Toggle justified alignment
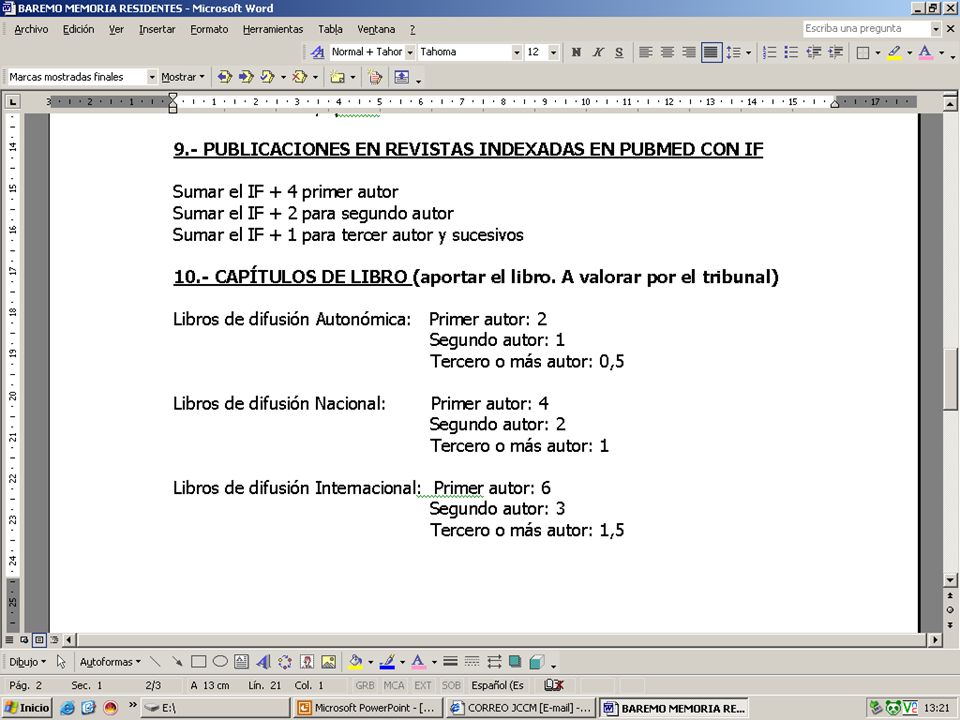960x720 pixels. coord(710,53)
